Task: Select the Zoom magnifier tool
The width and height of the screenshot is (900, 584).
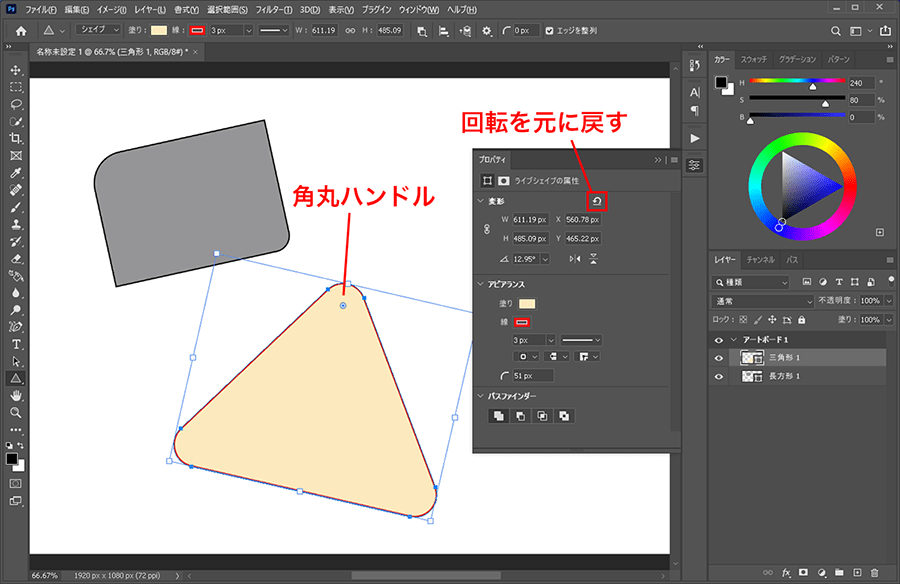Action: click(x=16, y=412)
